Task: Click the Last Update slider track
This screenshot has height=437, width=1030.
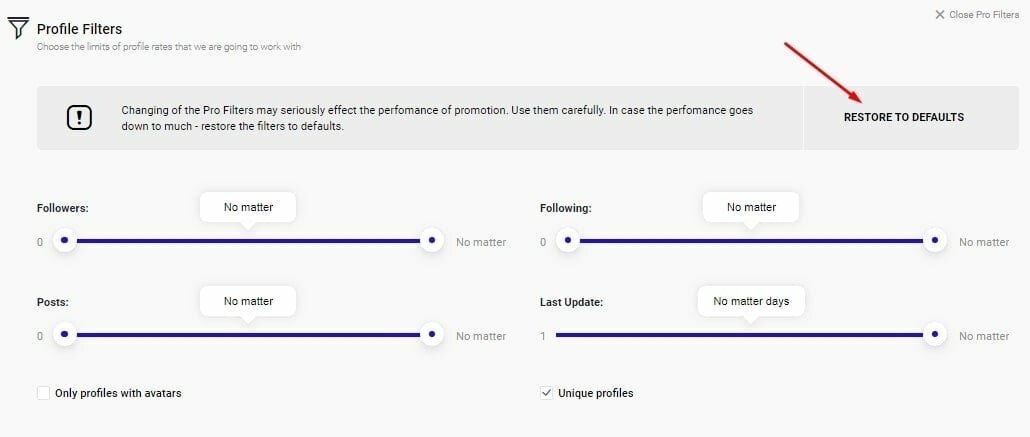Action: click(740, 335)
